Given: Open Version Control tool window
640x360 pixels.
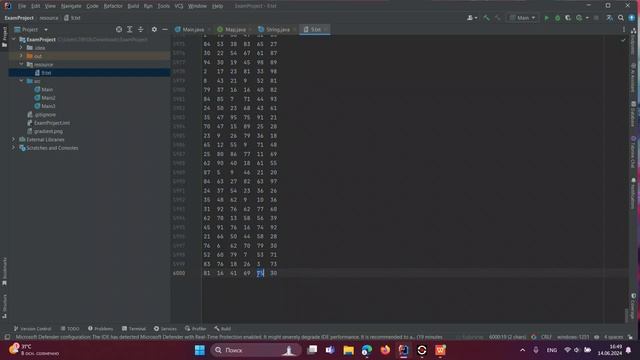Looking at the screenshot, I should tap(32, 329).
